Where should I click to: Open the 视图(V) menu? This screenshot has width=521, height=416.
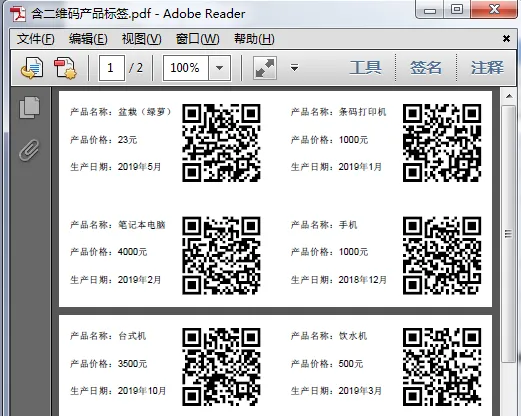[x=141, y=39]
